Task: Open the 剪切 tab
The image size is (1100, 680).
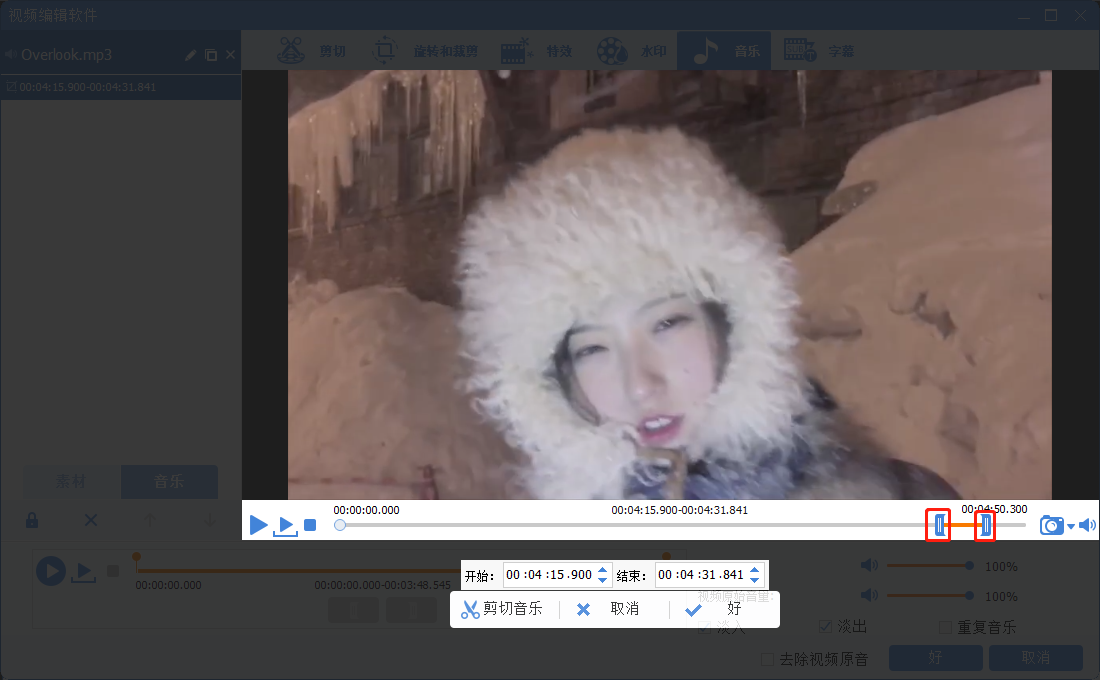Action: tap(311, 51)
